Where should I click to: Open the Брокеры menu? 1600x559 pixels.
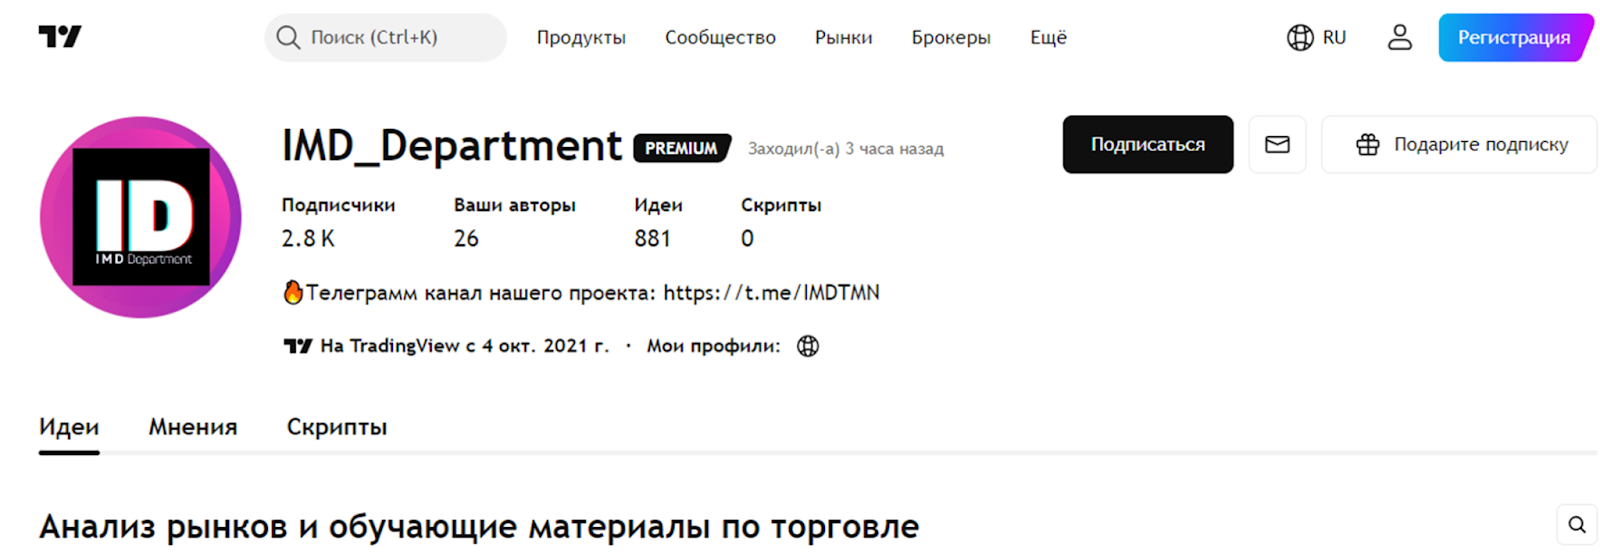tap(951, 38)
